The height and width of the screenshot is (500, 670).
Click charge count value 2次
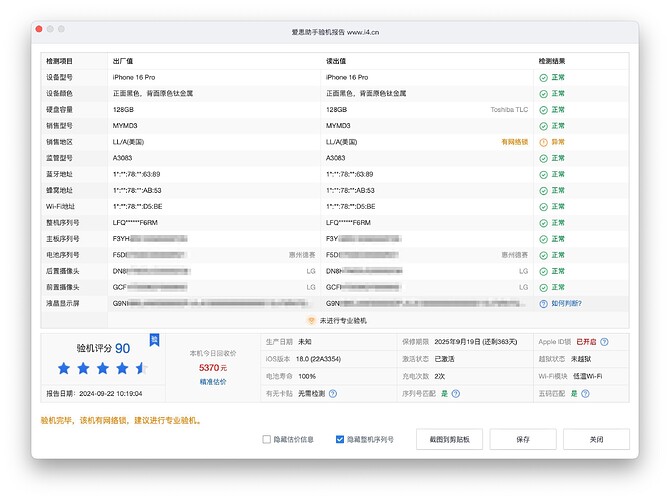440,376
